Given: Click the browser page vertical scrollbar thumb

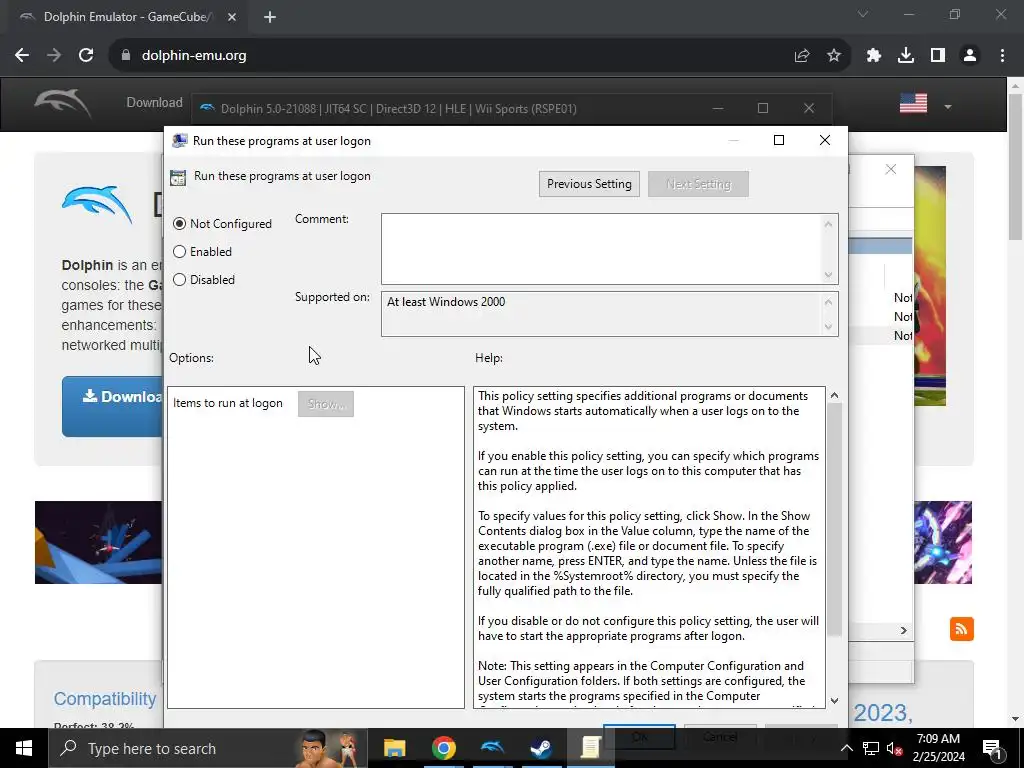Looking at the screenshot, I should pos(1016,167).
